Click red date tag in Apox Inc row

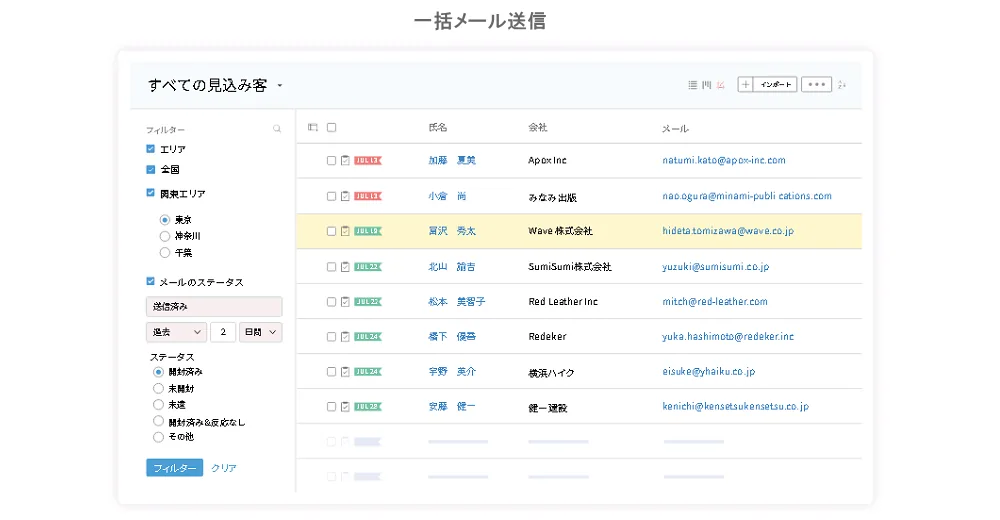click(368, 161)
